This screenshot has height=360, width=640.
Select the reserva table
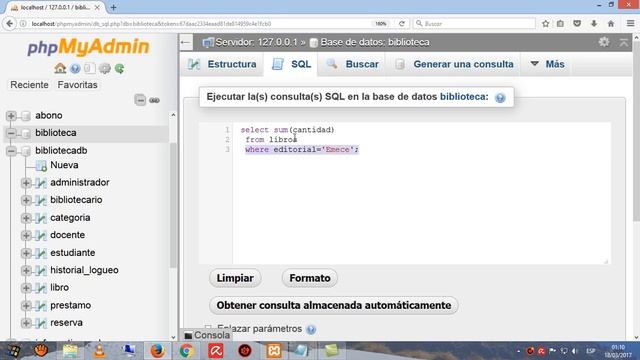click(x=66, y=323)
